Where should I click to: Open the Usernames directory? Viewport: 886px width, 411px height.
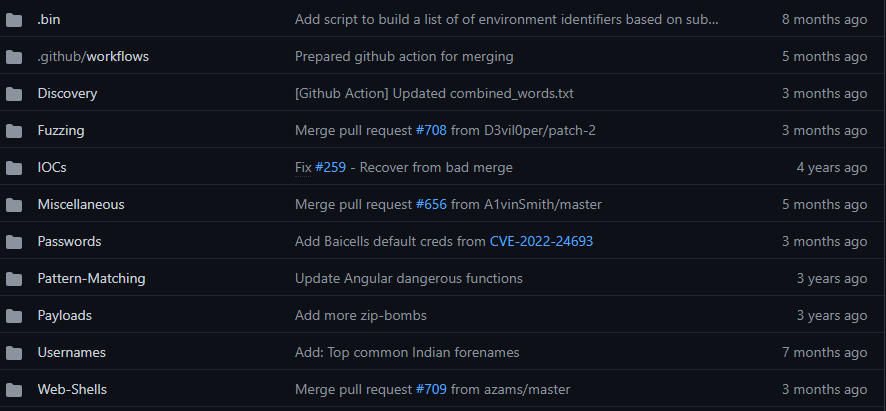(x=71, y=352)
